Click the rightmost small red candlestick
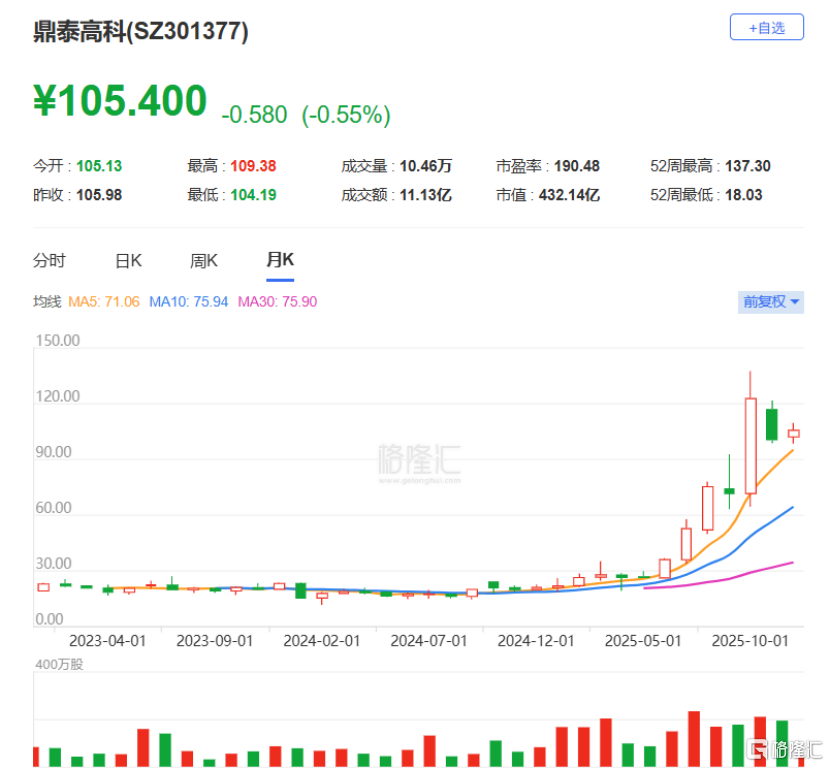 794,433
